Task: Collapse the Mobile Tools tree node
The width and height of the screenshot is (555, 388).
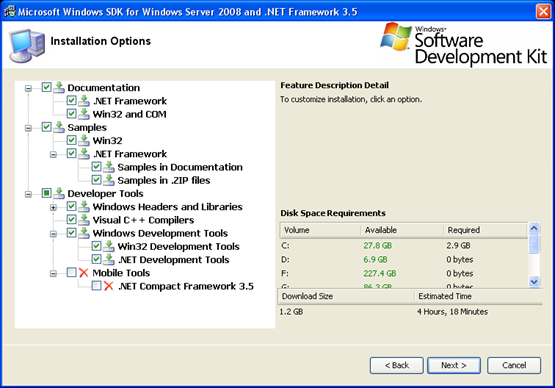Action: pos(53,274)
